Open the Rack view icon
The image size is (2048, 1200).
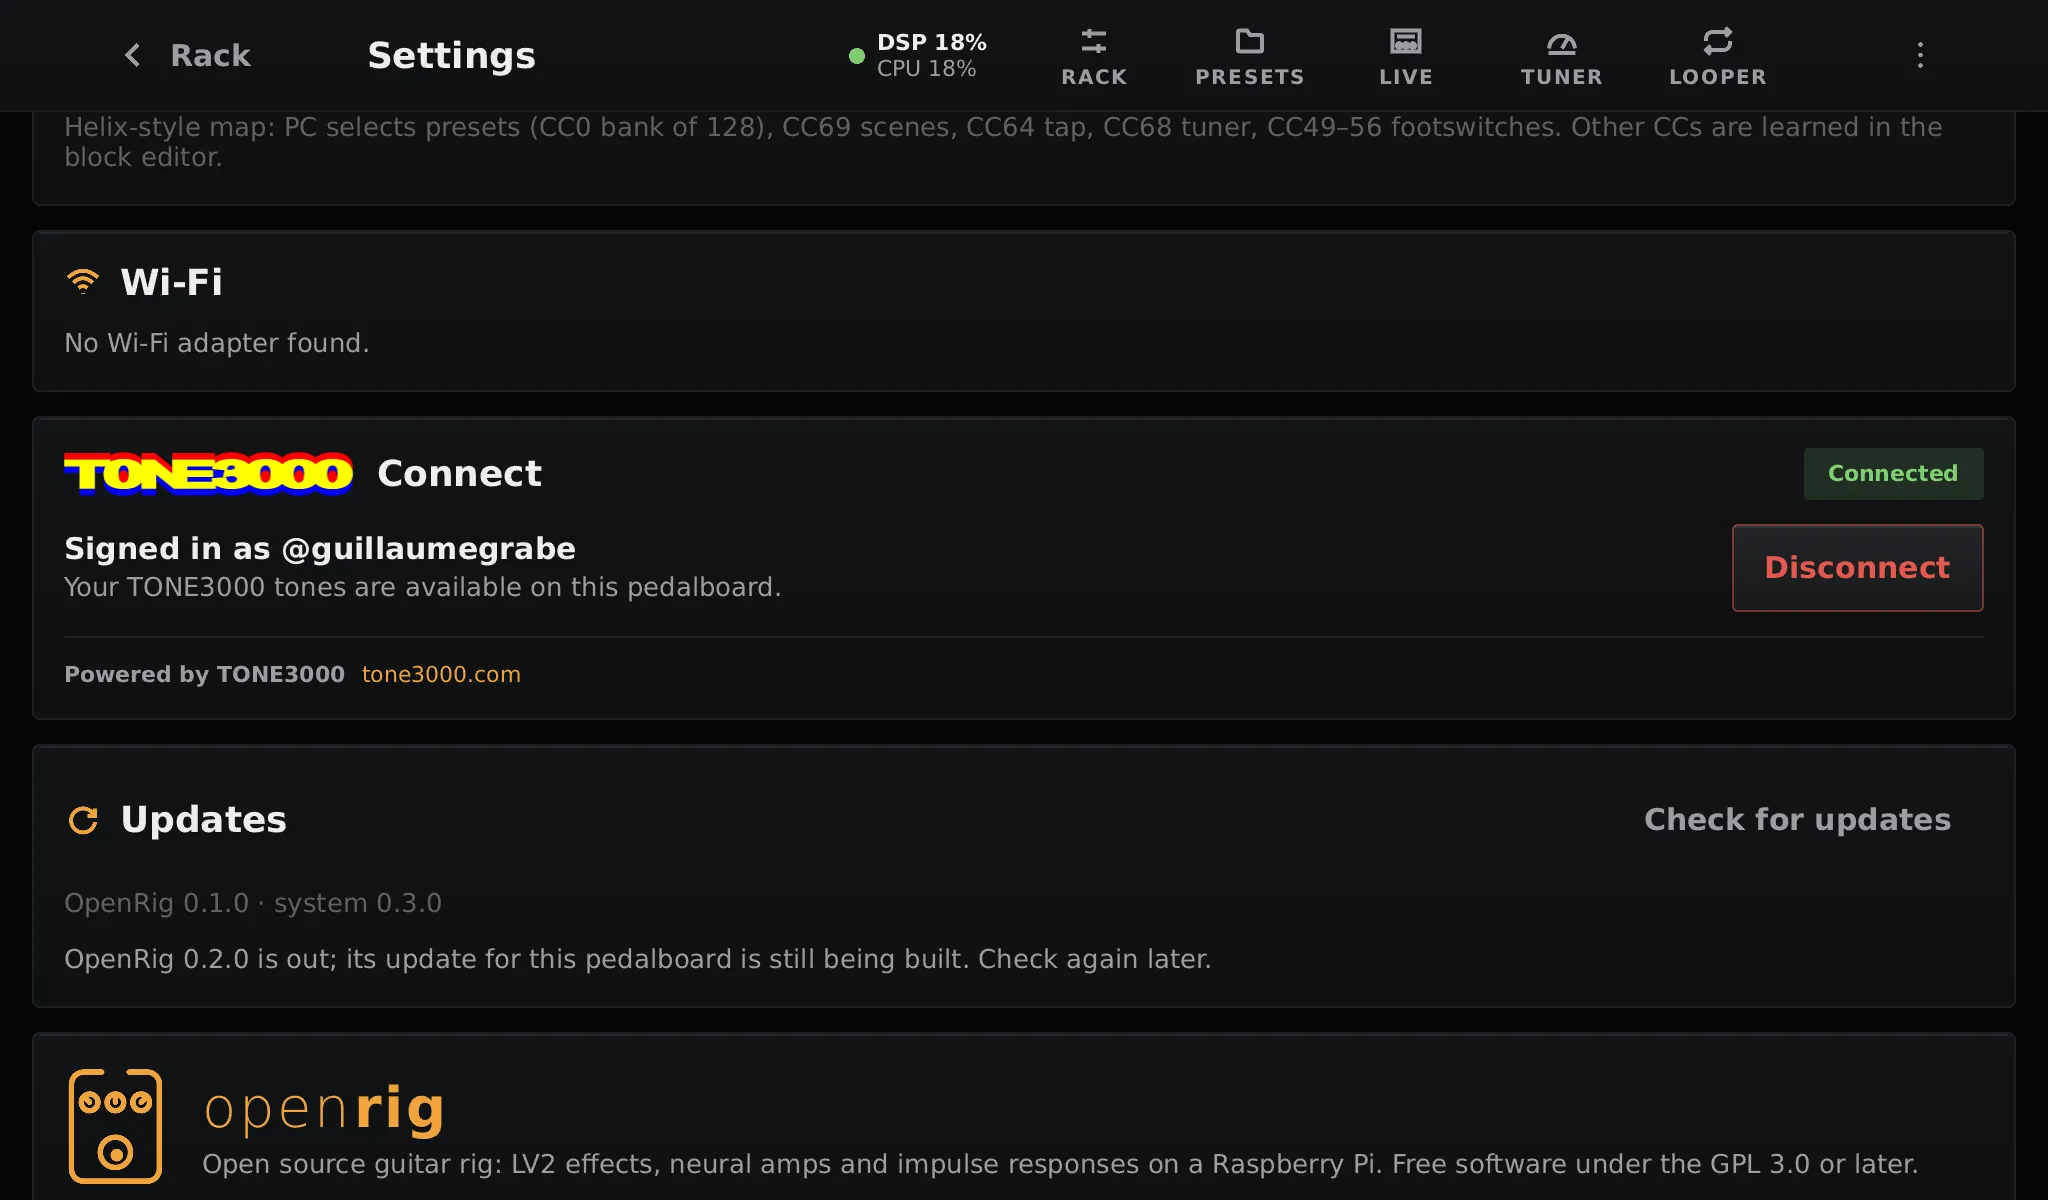1094,41
